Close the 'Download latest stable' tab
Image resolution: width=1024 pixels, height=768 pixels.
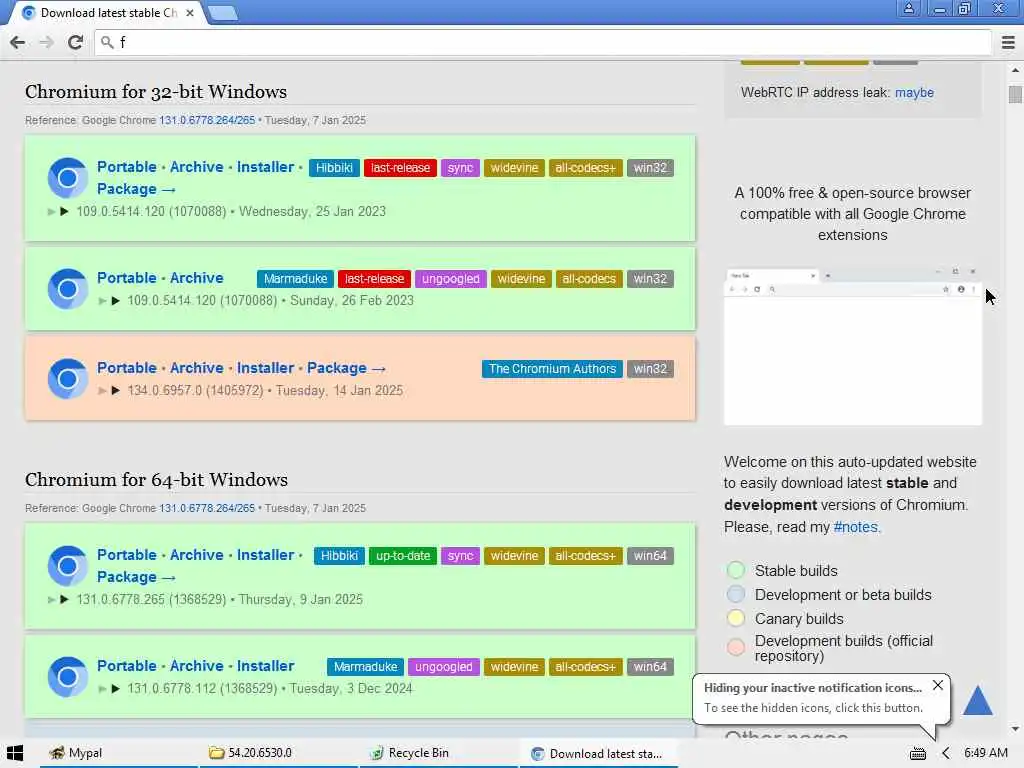(x=189, y=13)
